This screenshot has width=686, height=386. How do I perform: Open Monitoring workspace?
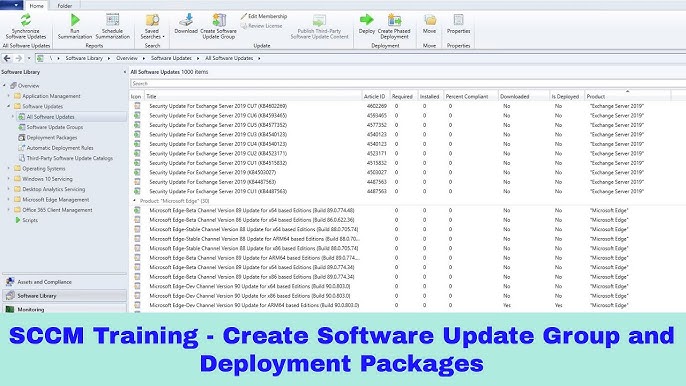click(x=64, y=309)
